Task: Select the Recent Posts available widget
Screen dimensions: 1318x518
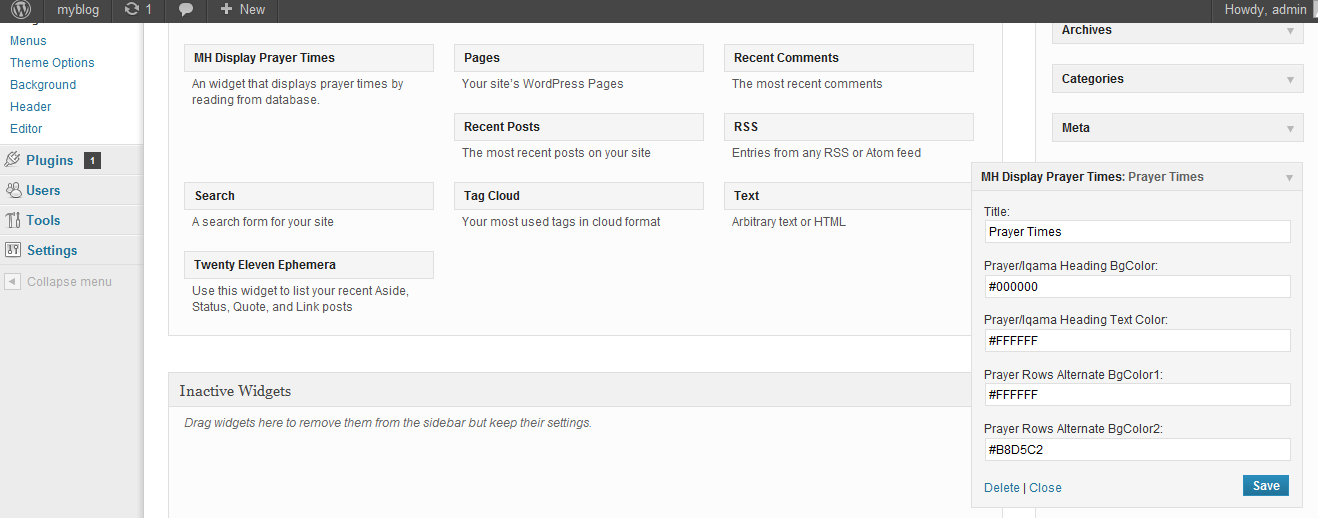Action: (579, 127)
